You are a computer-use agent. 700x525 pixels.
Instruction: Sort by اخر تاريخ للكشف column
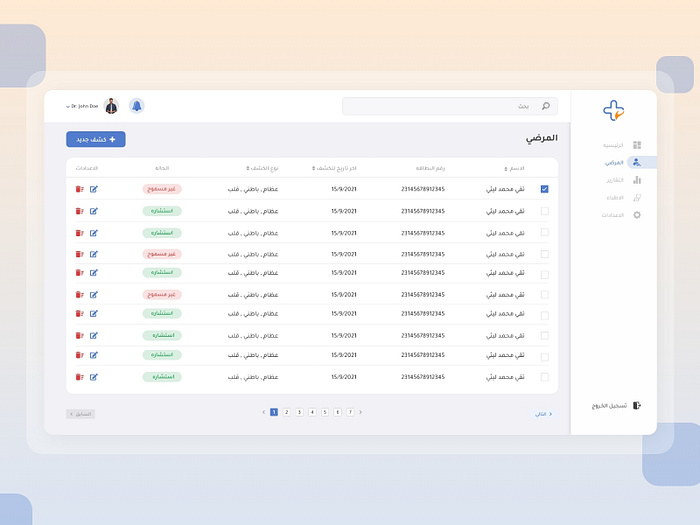pyautogui.click(x=334, y=168)
